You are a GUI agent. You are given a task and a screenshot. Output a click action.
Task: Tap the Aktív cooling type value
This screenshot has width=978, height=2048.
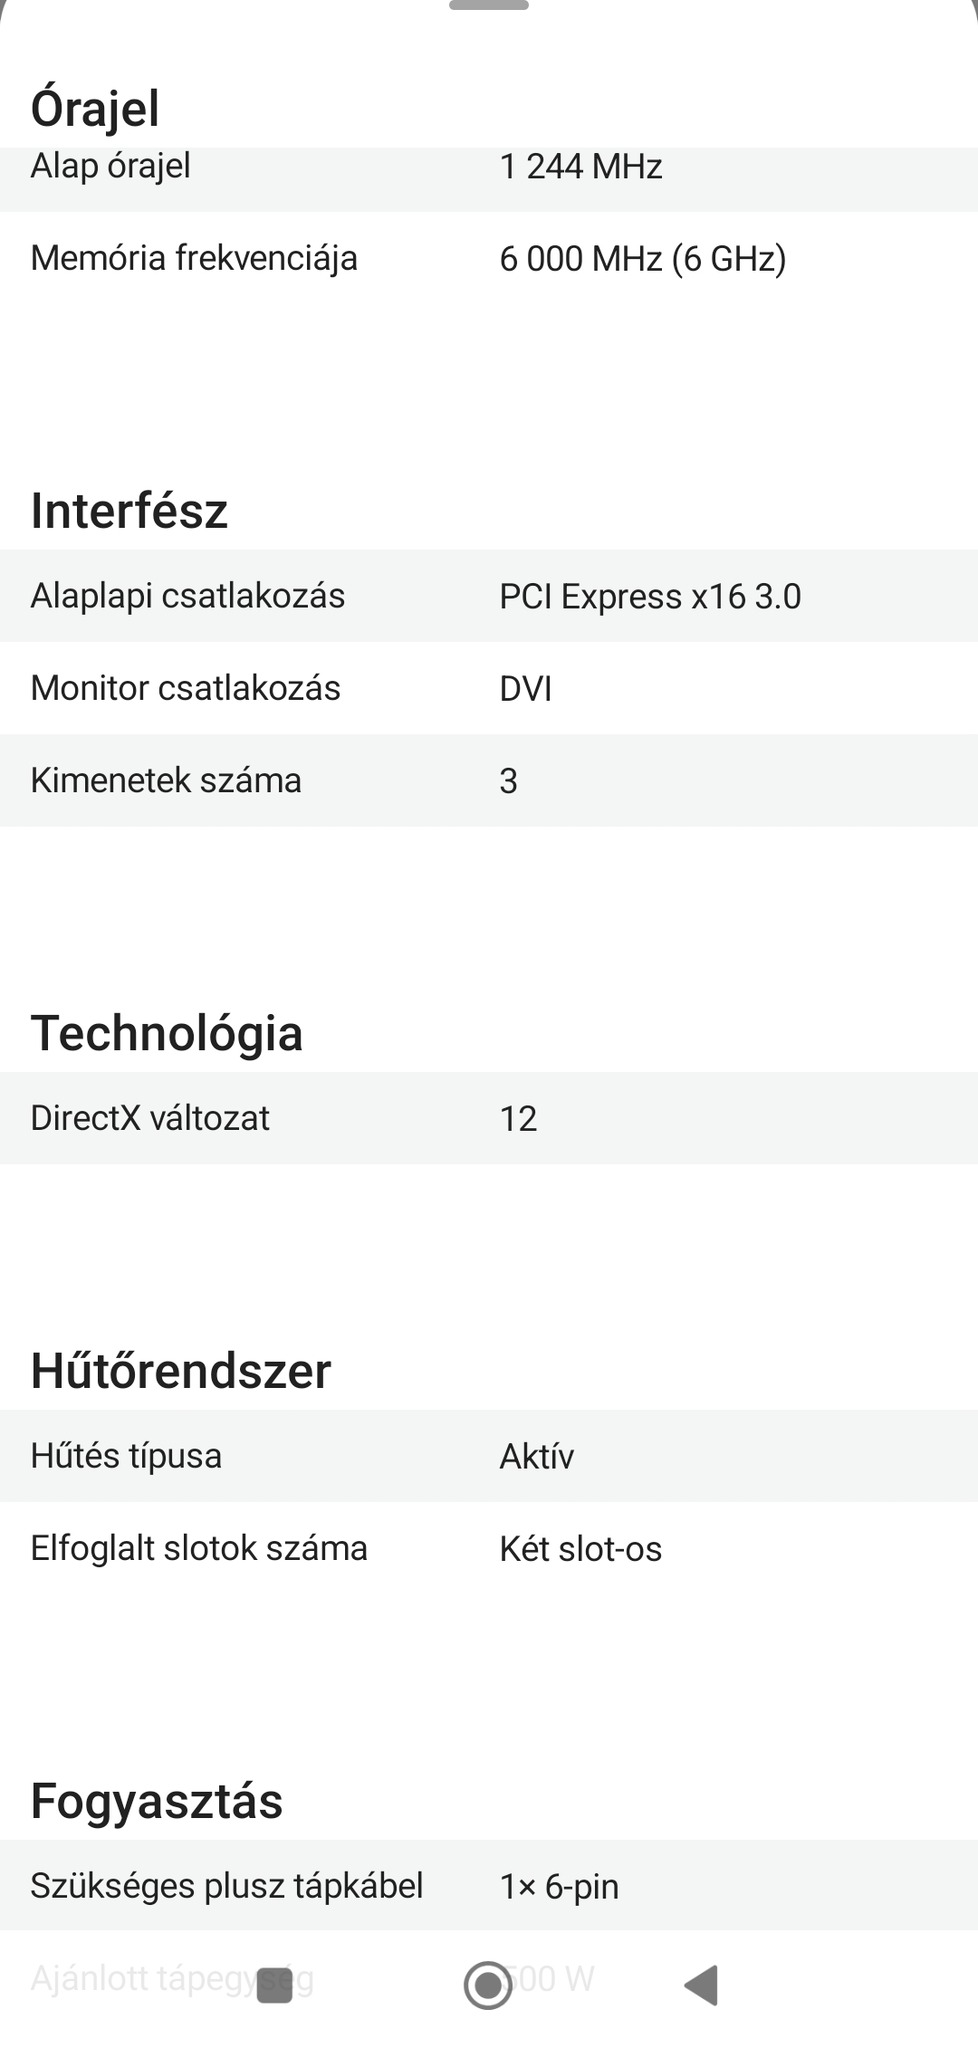tap(536, 1457)
